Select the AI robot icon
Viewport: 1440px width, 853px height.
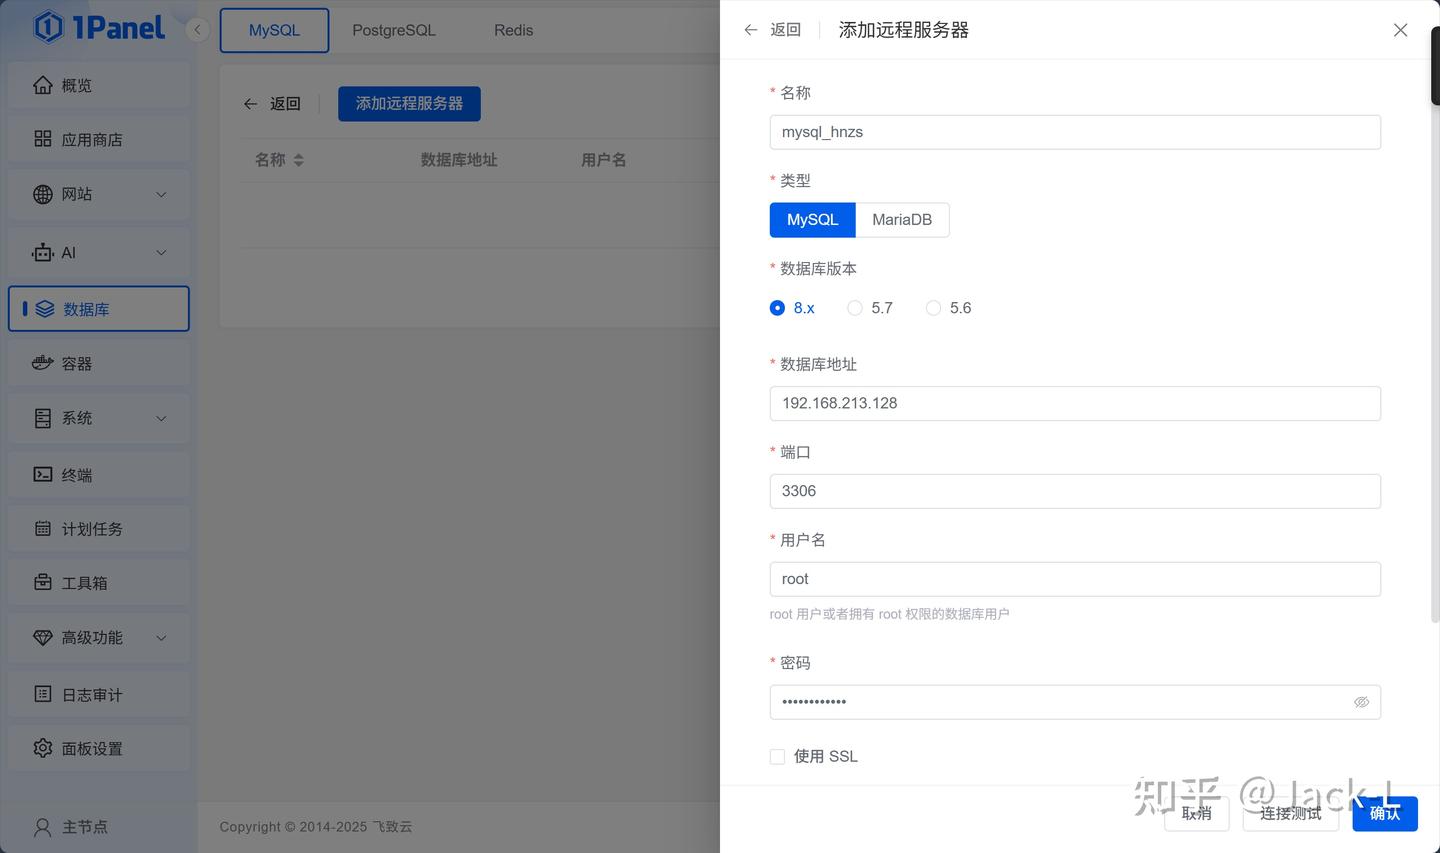[43, 252]
